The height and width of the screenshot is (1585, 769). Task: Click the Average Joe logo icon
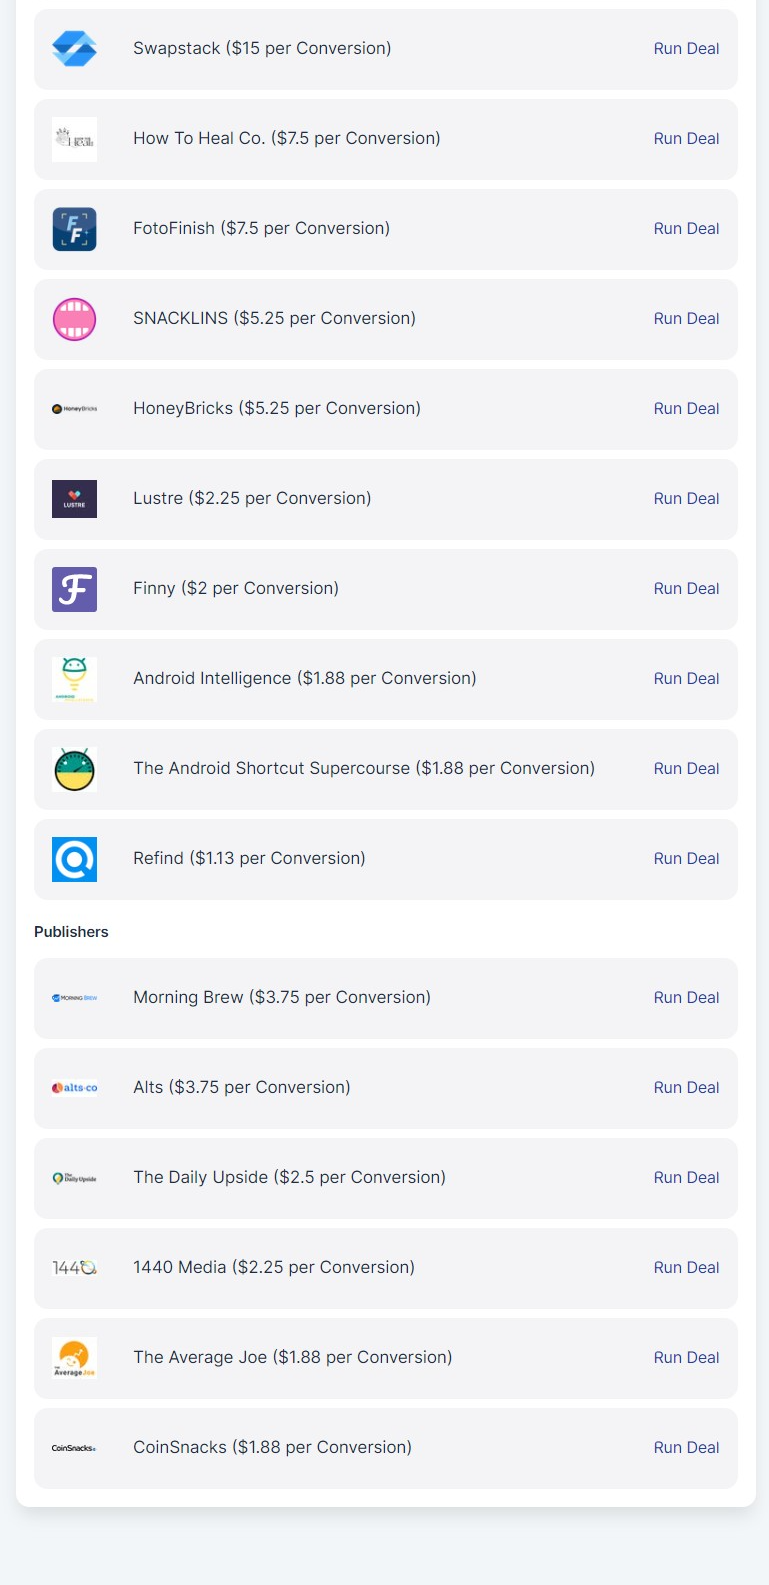click(74, 1358)
